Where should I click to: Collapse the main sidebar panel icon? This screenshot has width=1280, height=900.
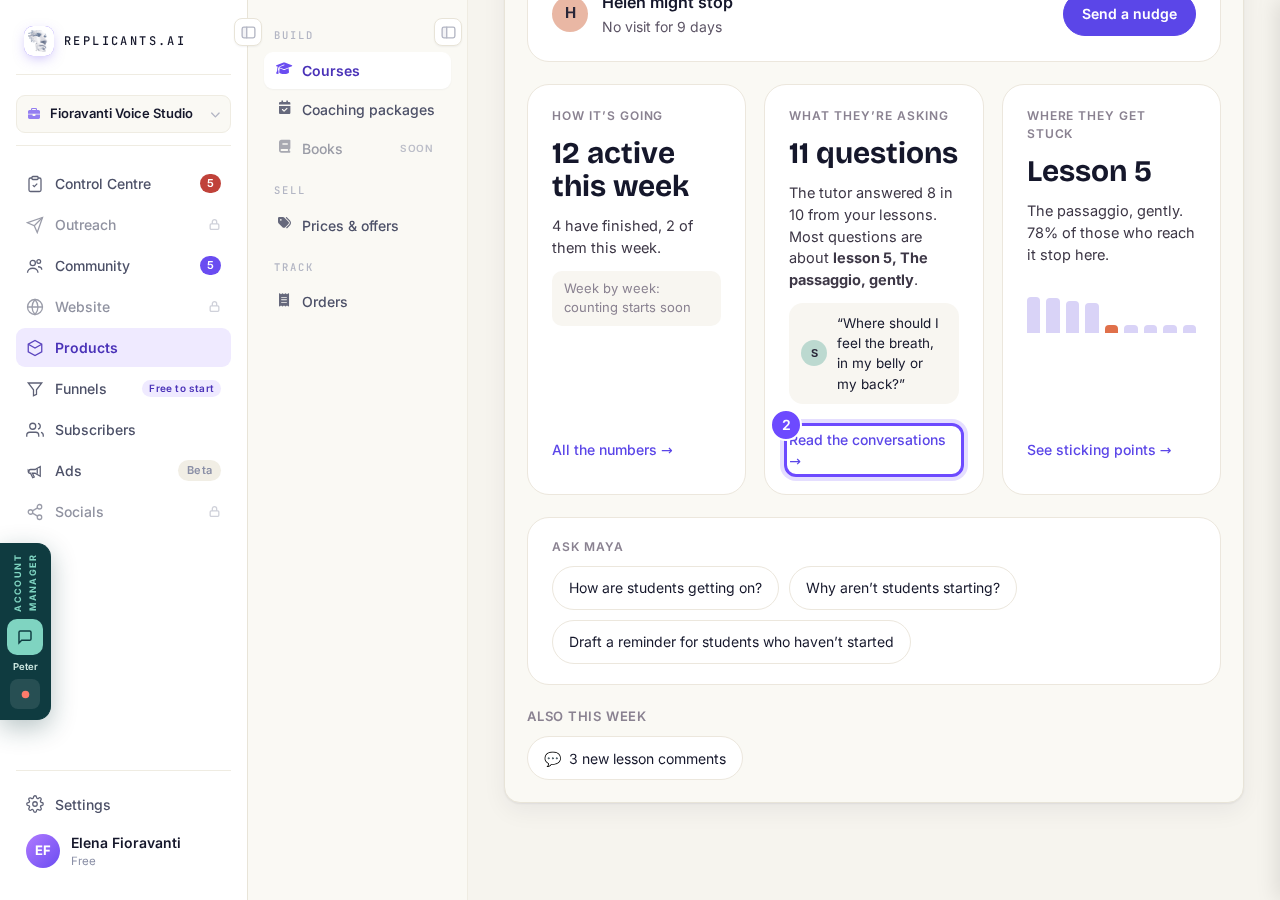coord(248,32)
